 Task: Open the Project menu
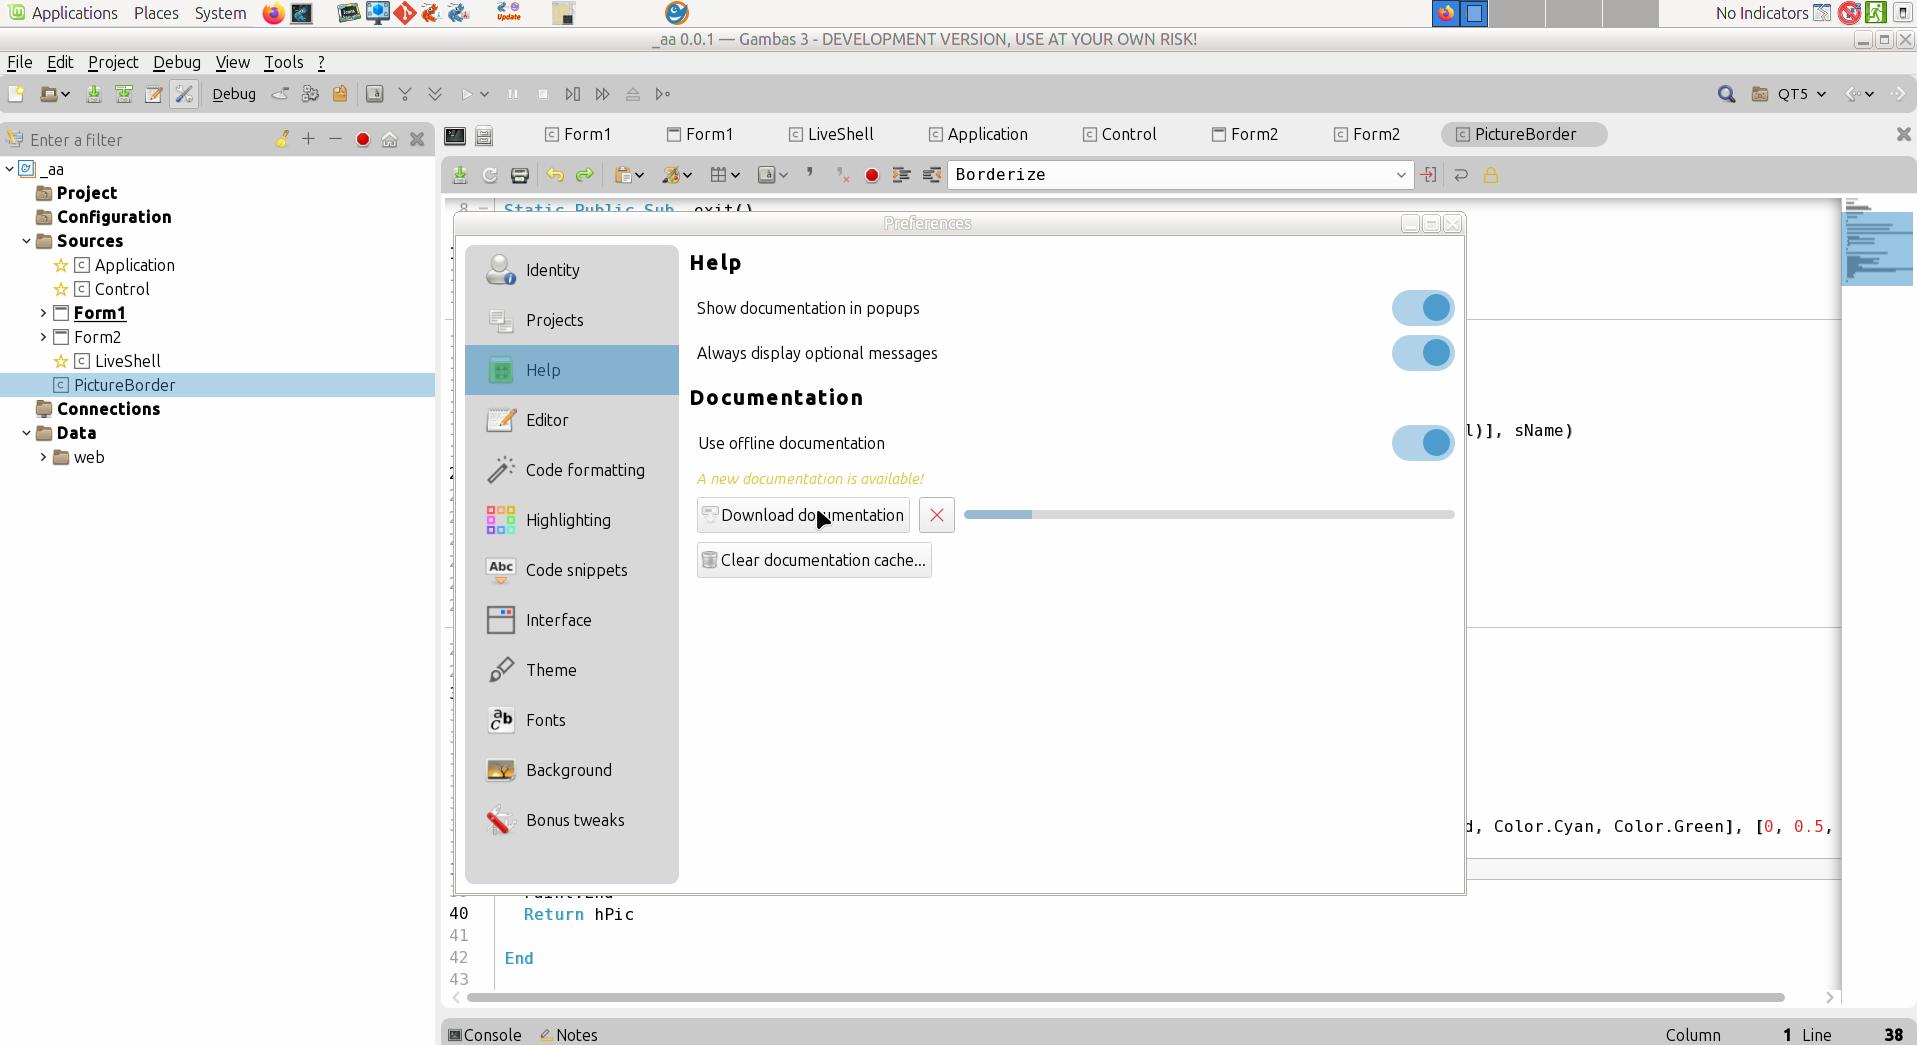click(112, 62)
